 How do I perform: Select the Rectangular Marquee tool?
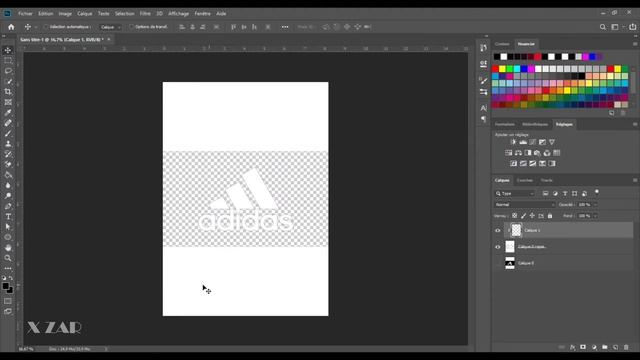(x=8, y=60)
